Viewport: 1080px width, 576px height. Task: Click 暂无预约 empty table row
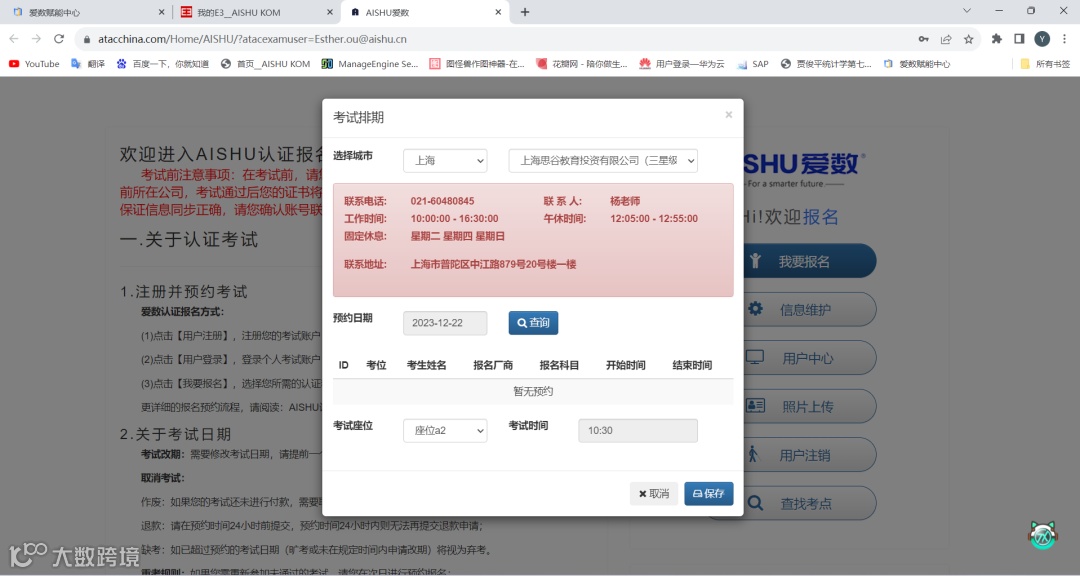click(533, 391)
